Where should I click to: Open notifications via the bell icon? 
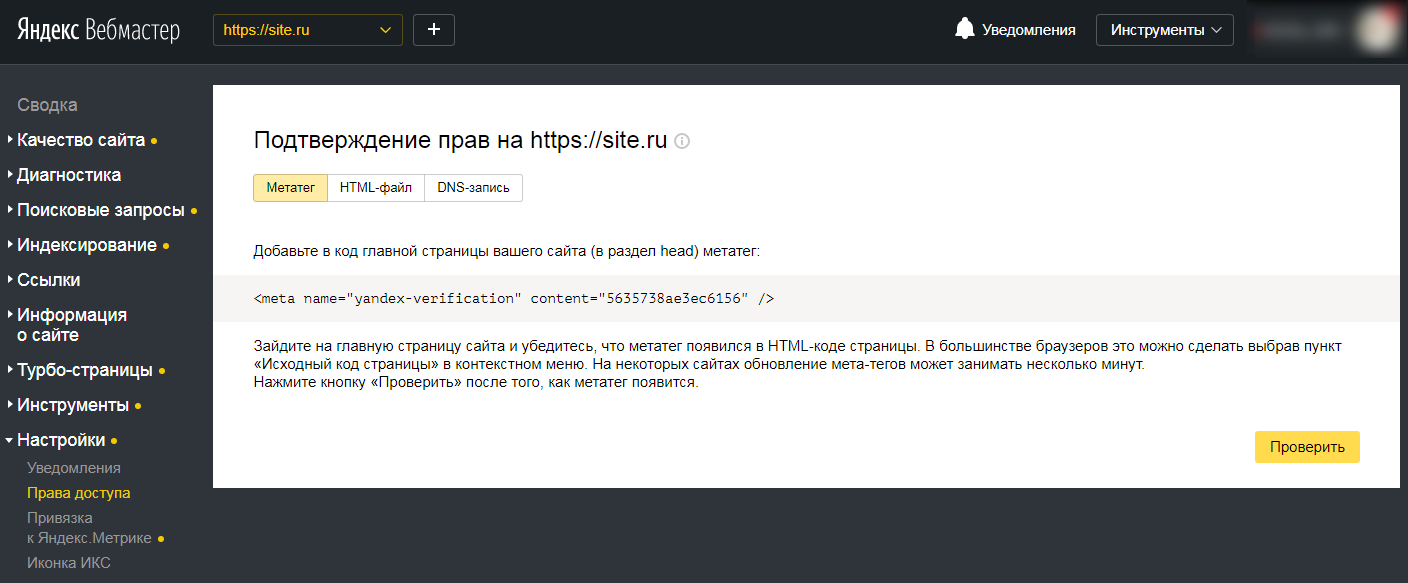click(964, 29)
